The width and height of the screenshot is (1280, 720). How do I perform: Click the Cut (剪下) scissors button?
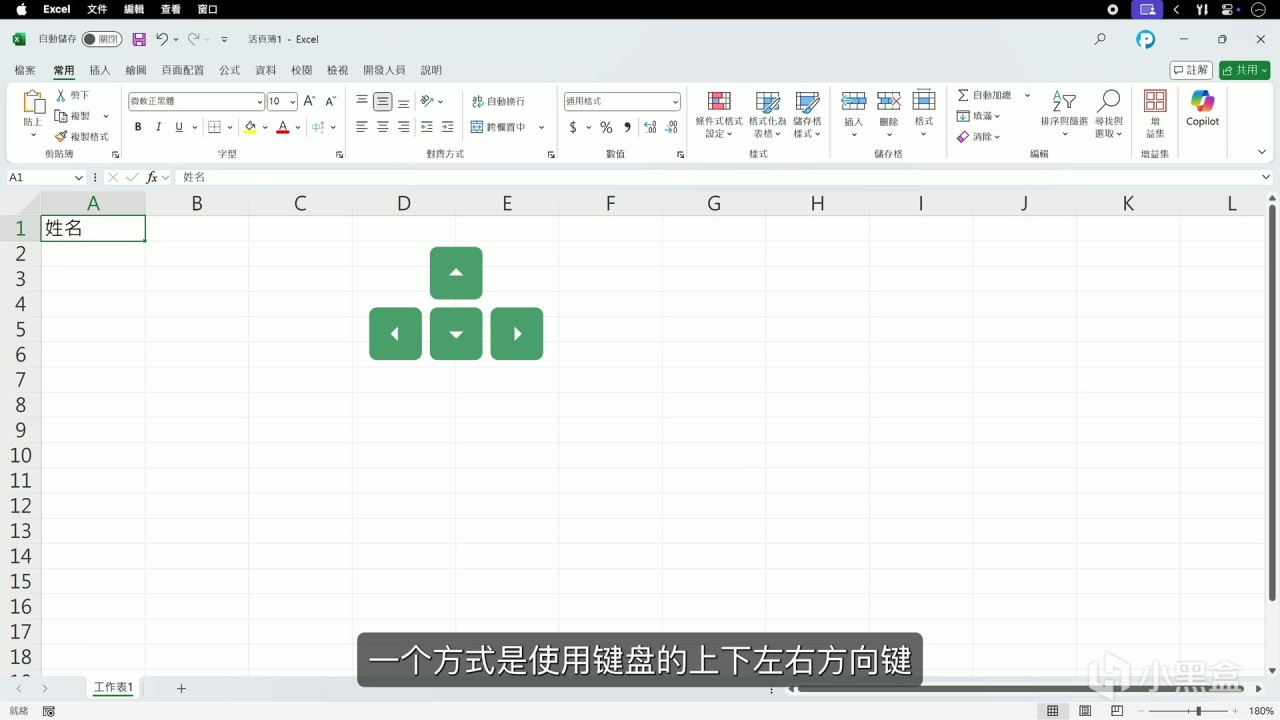coord(73,95)
